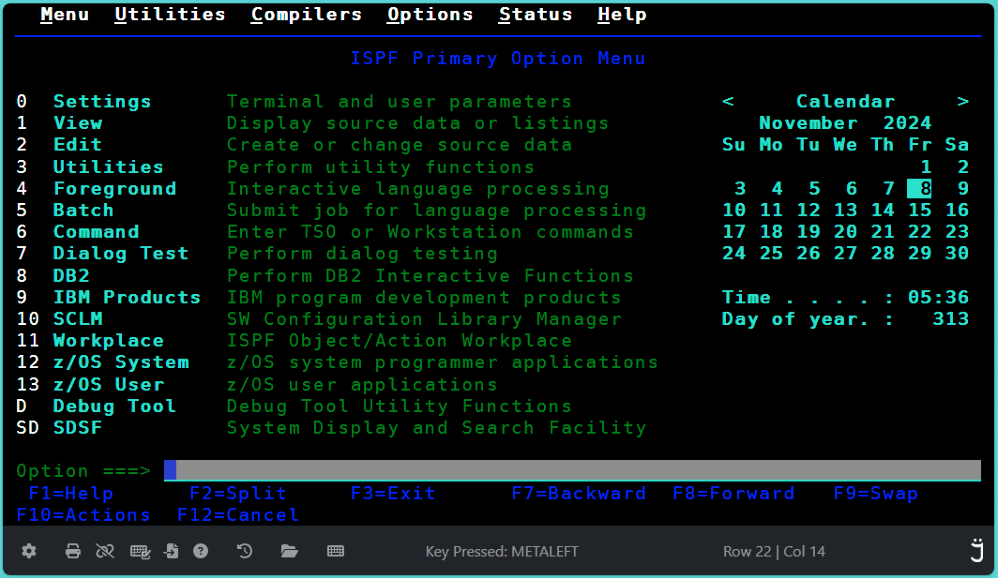Select the IBM Products option

coord(127,297)
